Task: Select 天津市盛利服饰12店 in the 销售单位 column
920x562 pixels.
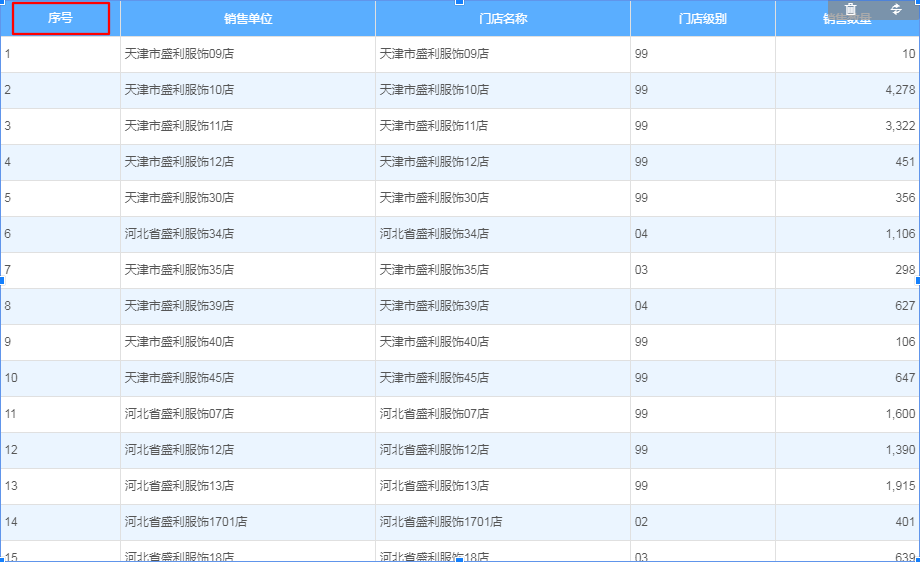Action: [179, 162]
